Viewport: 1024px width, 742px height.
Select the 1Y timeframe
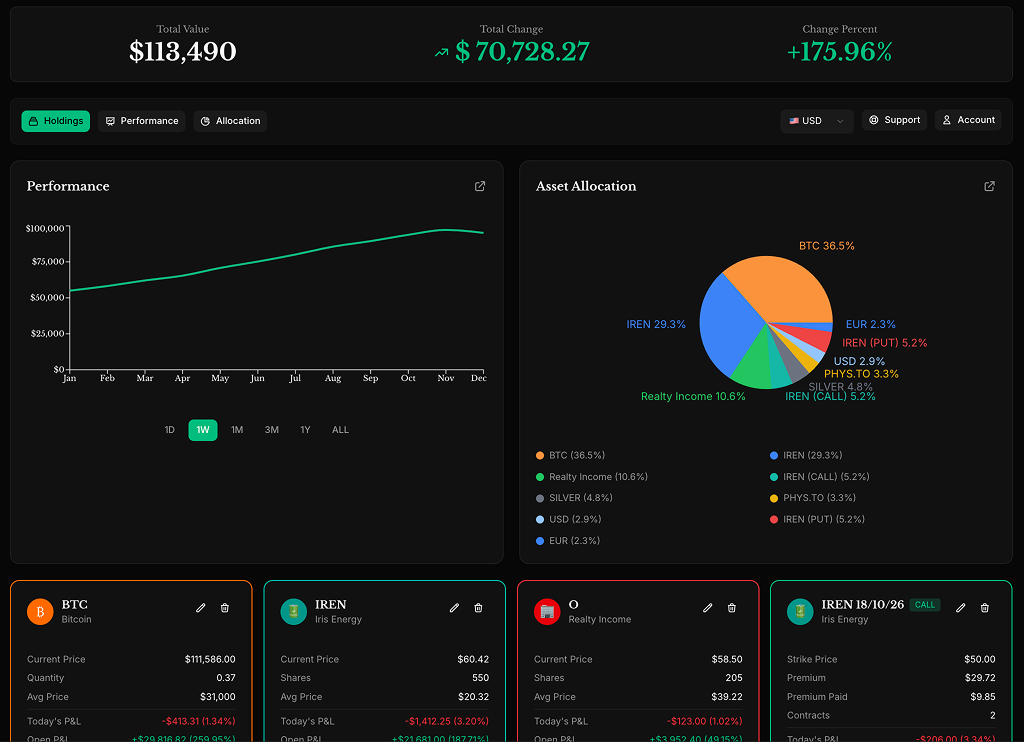[x=305, y=429]
